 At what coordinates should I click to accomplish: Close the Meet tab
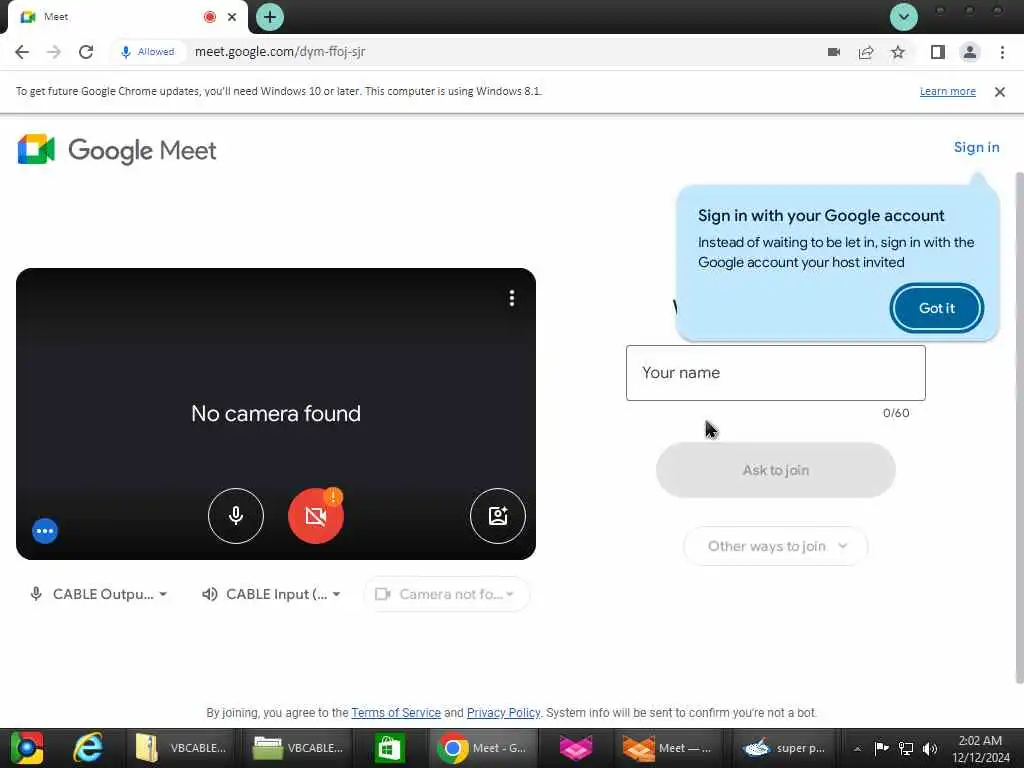[232, 17]
